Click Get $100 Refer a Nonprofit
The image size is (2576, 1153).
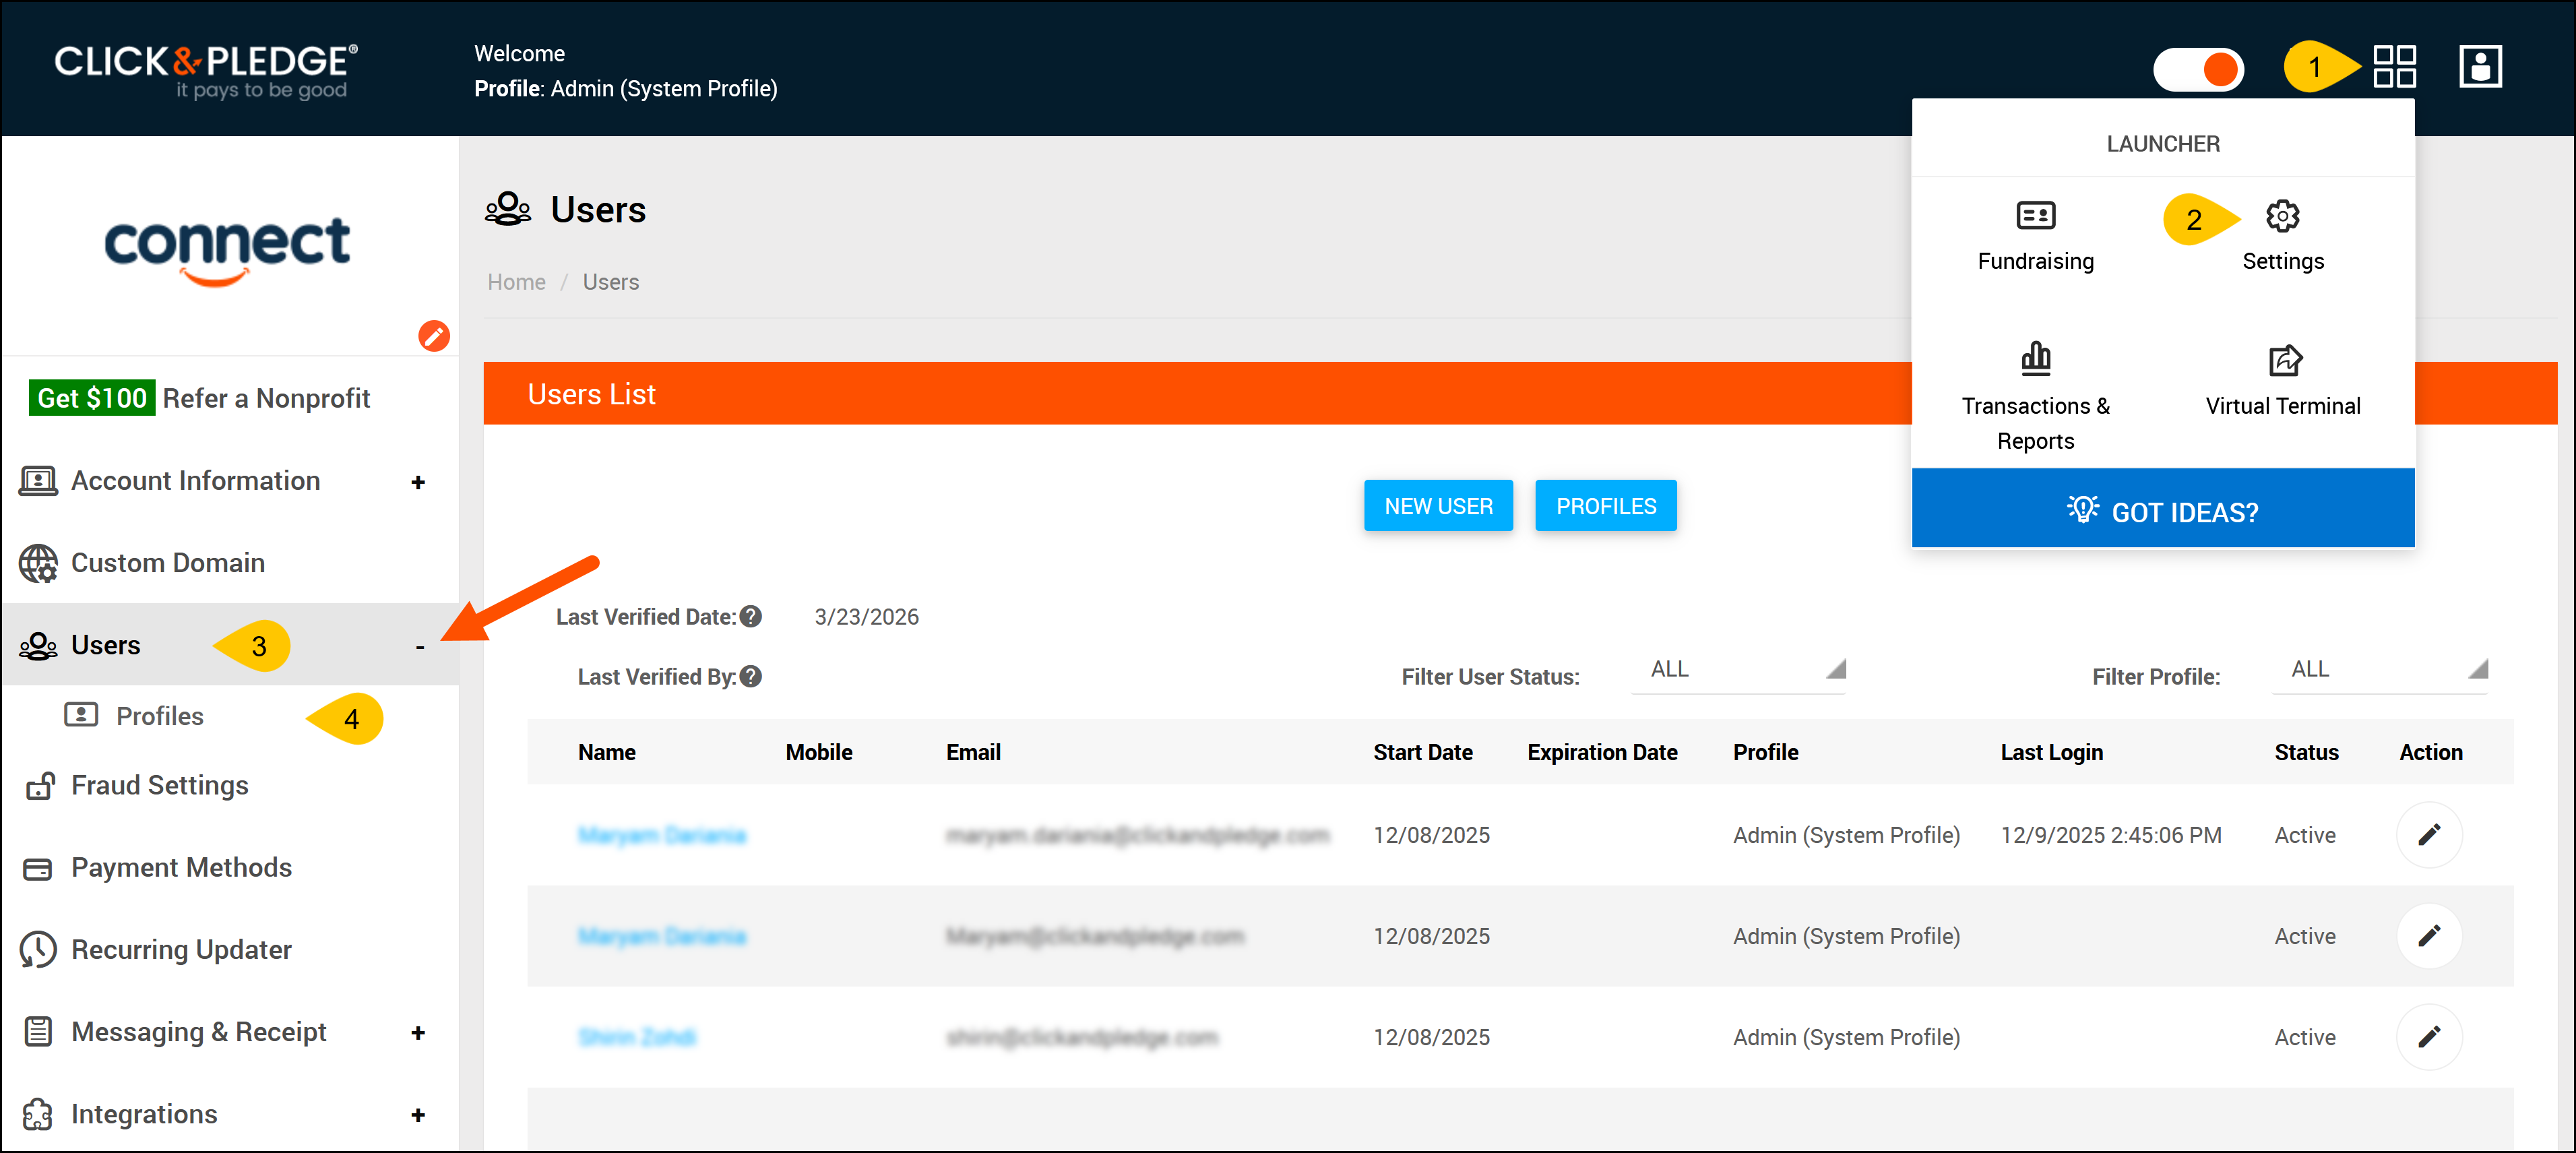click(199, 398)
